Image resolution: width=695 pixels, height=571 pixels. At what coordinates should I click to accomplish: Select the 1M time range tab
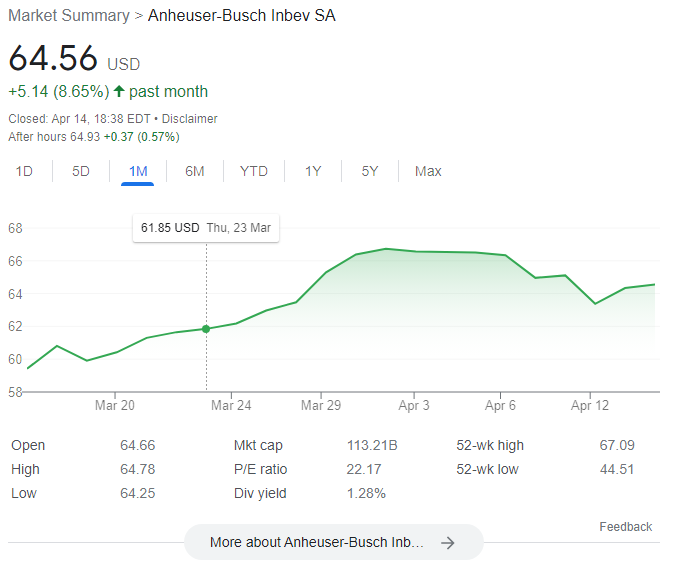coord(138,171)
